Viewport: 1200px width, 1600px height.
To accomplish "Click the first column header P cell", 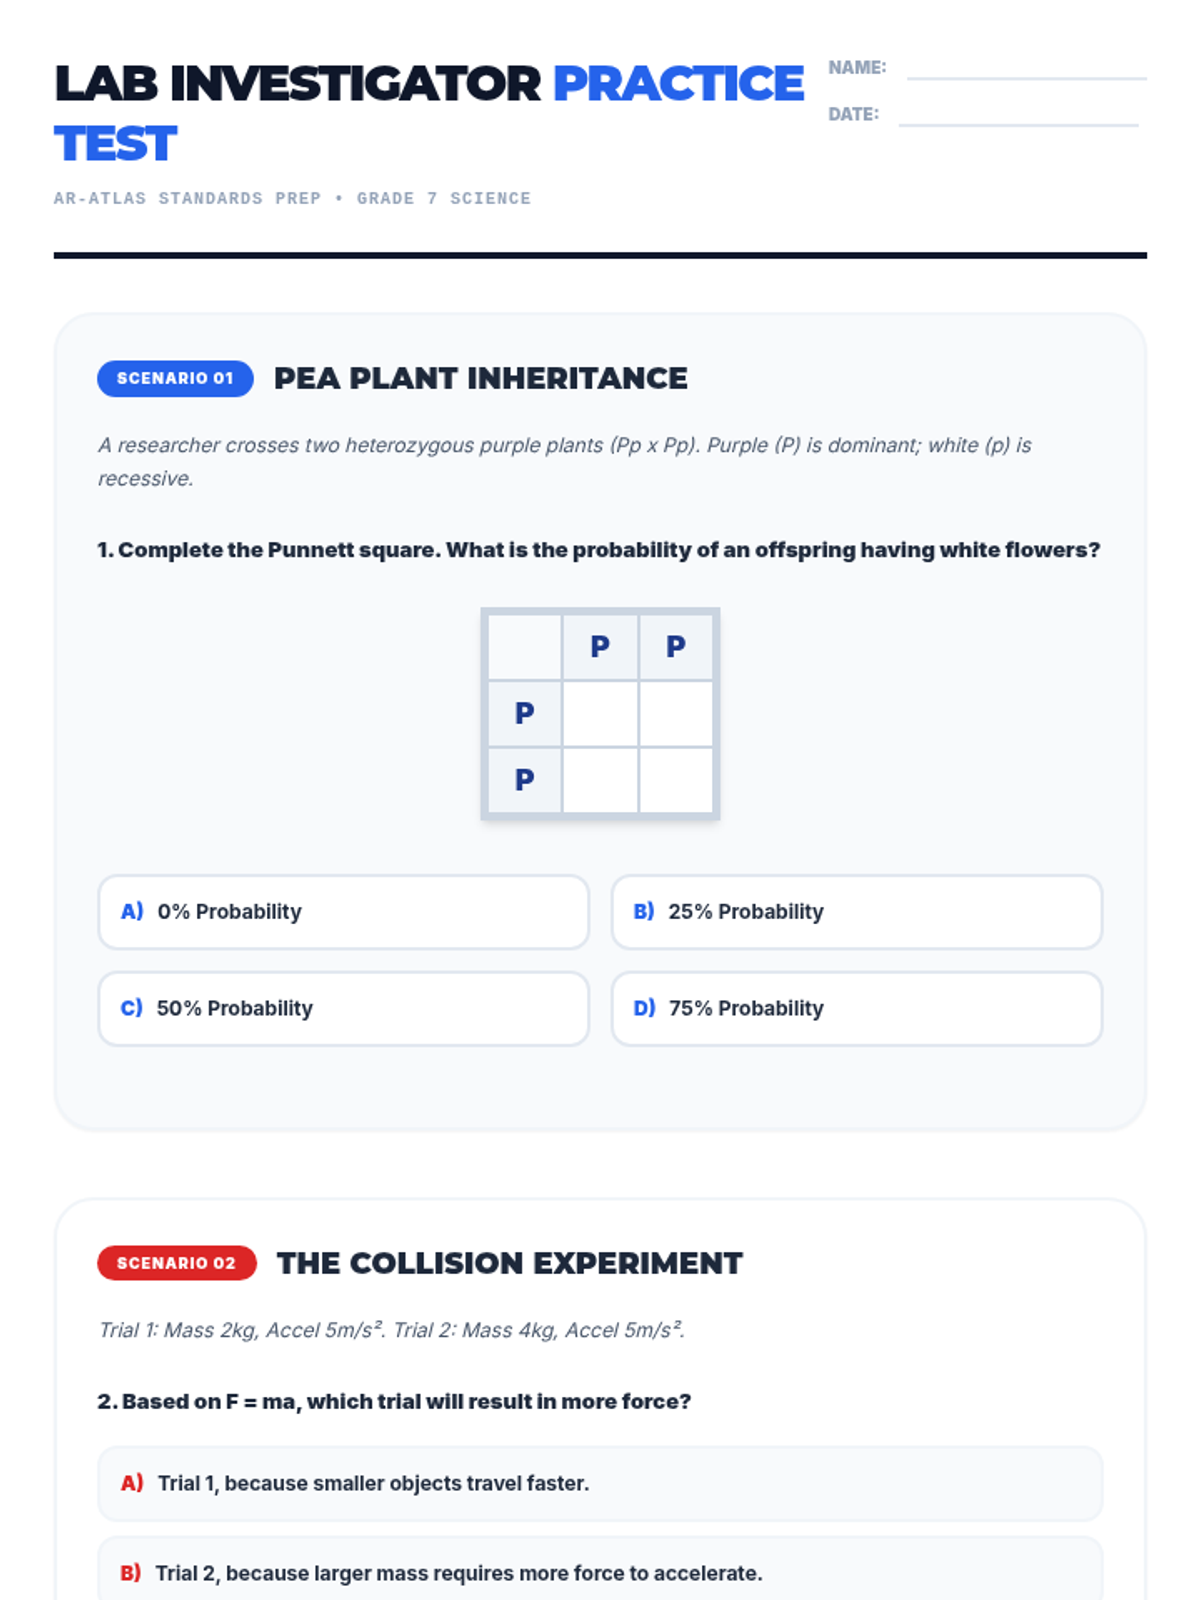I will coord(600,647).
